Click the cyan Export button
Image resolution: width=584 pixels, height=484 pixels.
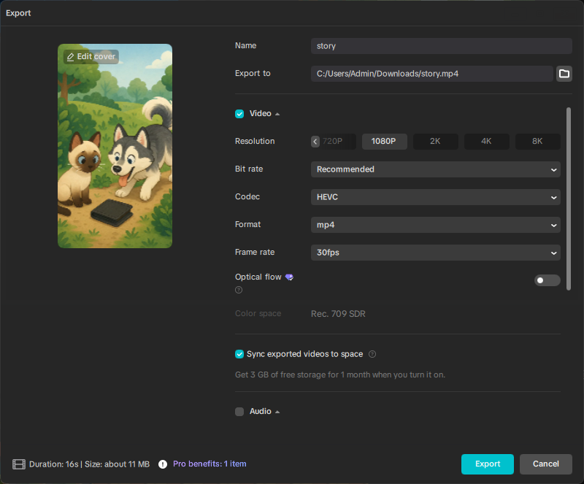click(487, 464)
